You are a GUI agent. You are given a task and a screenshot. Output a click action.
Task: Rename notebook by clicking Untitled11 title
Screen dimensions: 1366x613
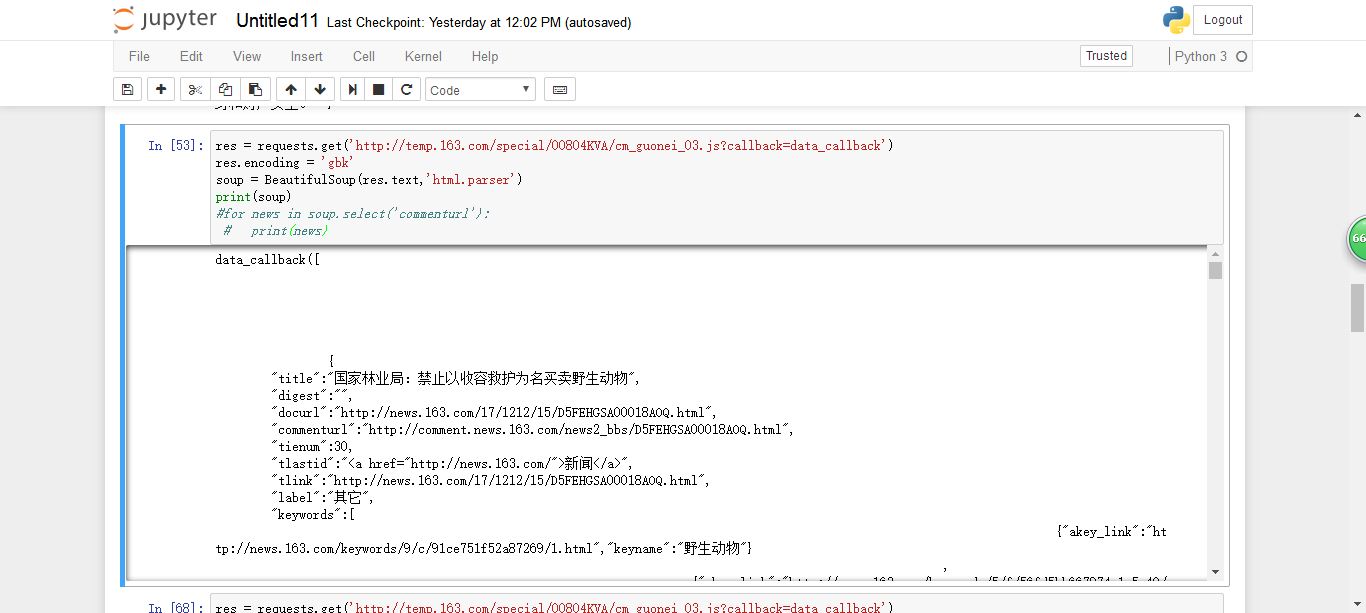(277, 21)
